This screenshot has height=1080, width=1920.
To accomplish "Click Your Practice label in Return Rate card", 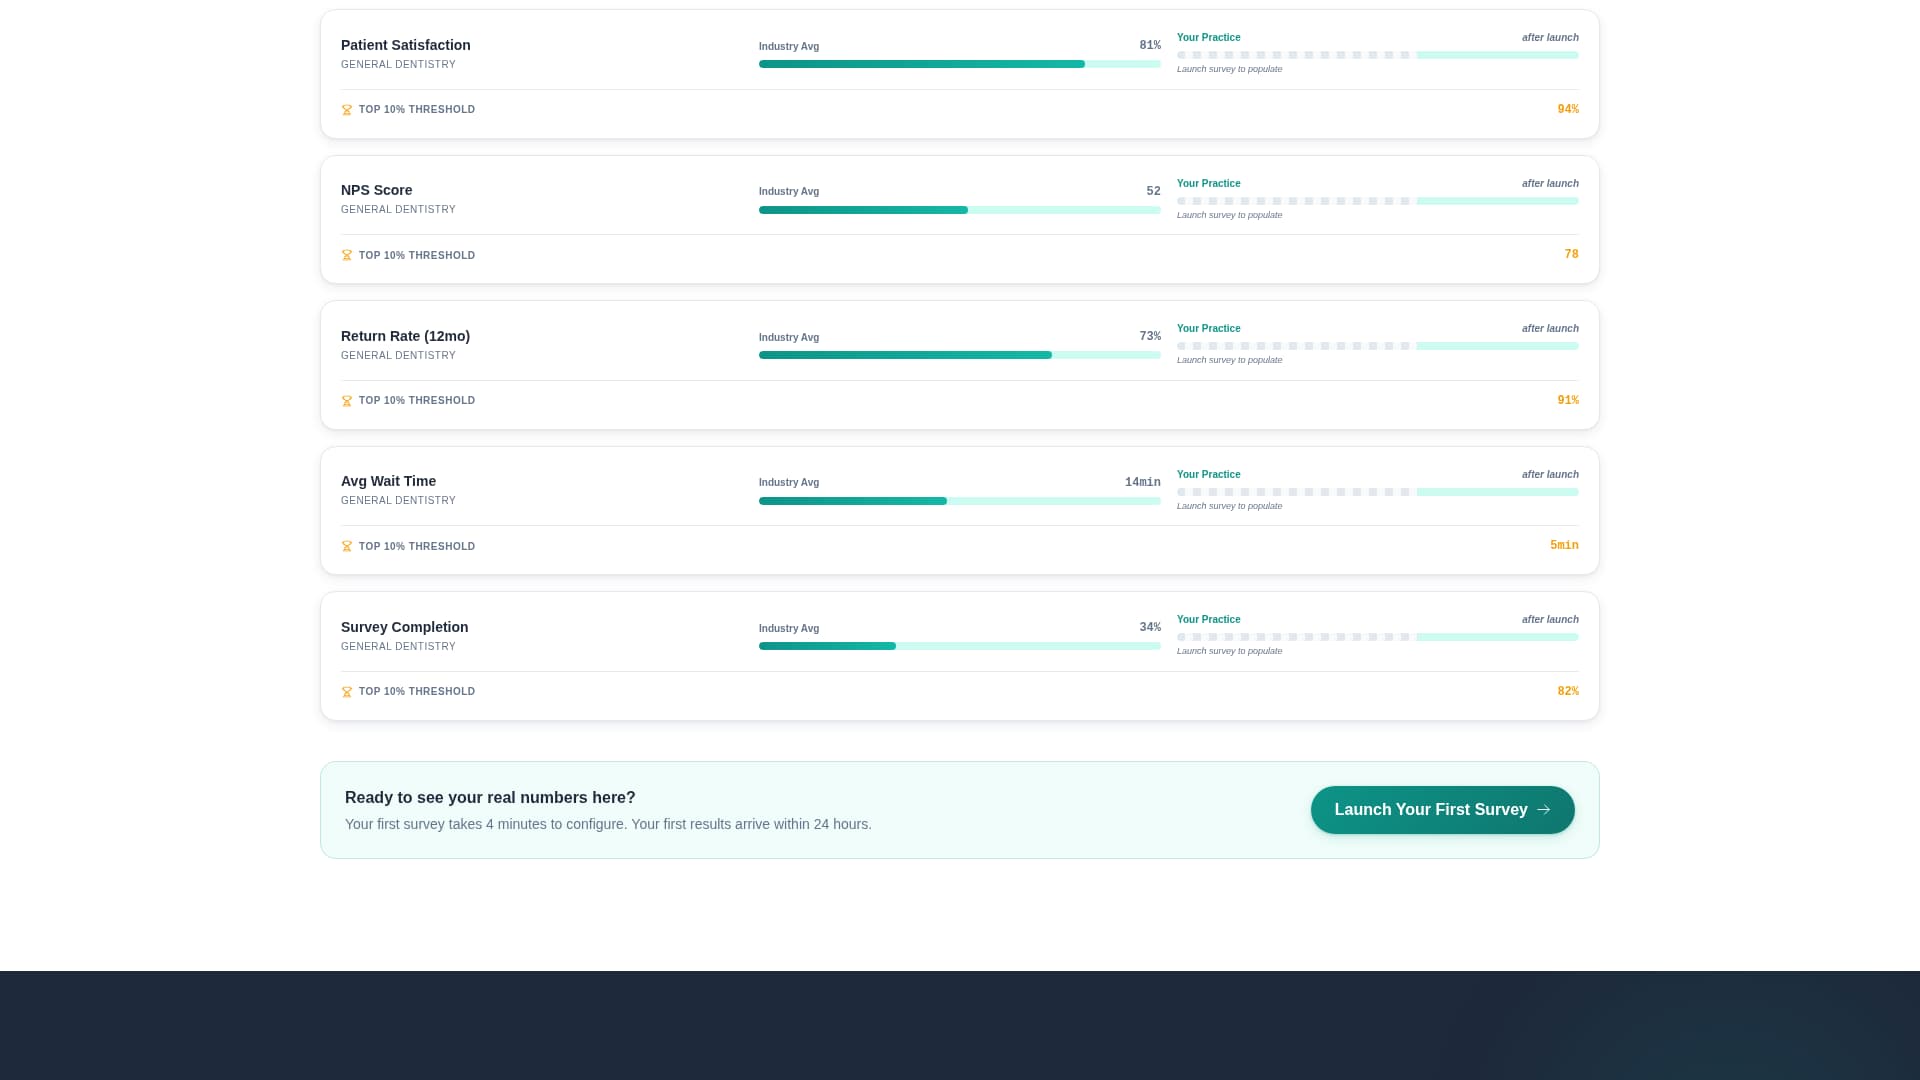I will coord(1208,329).
